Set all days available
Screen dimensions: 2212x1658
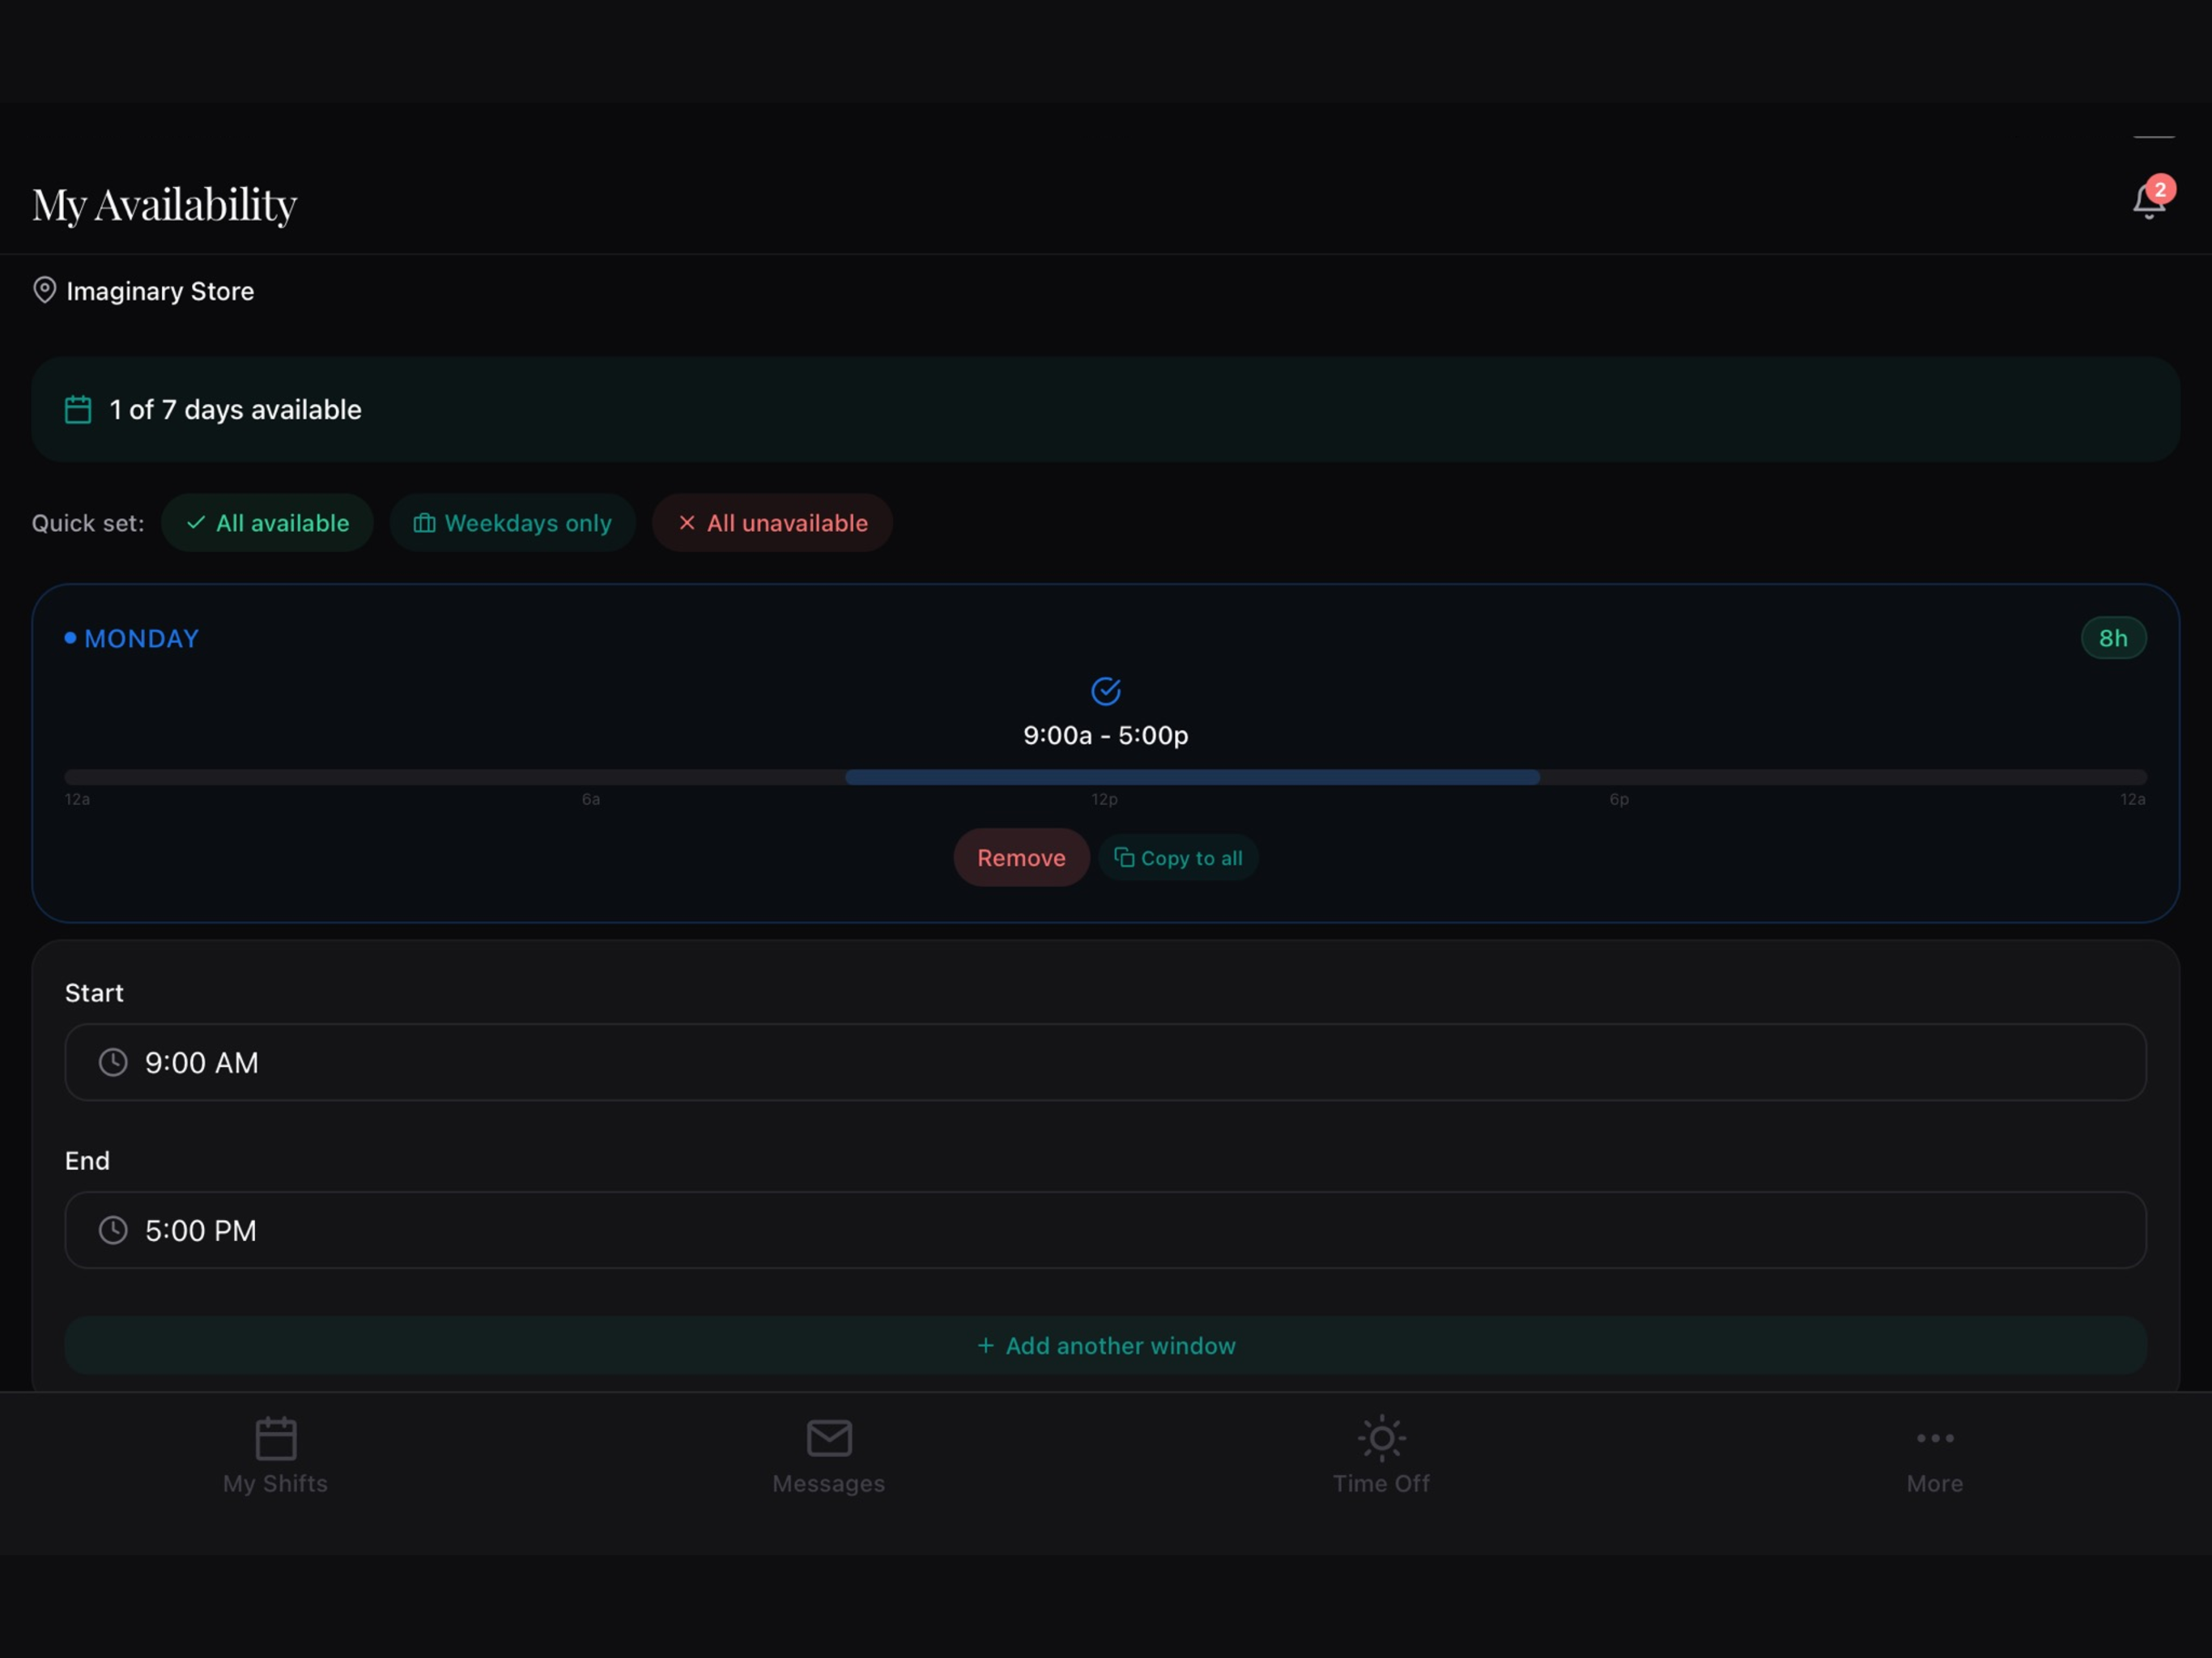(267, 523)
